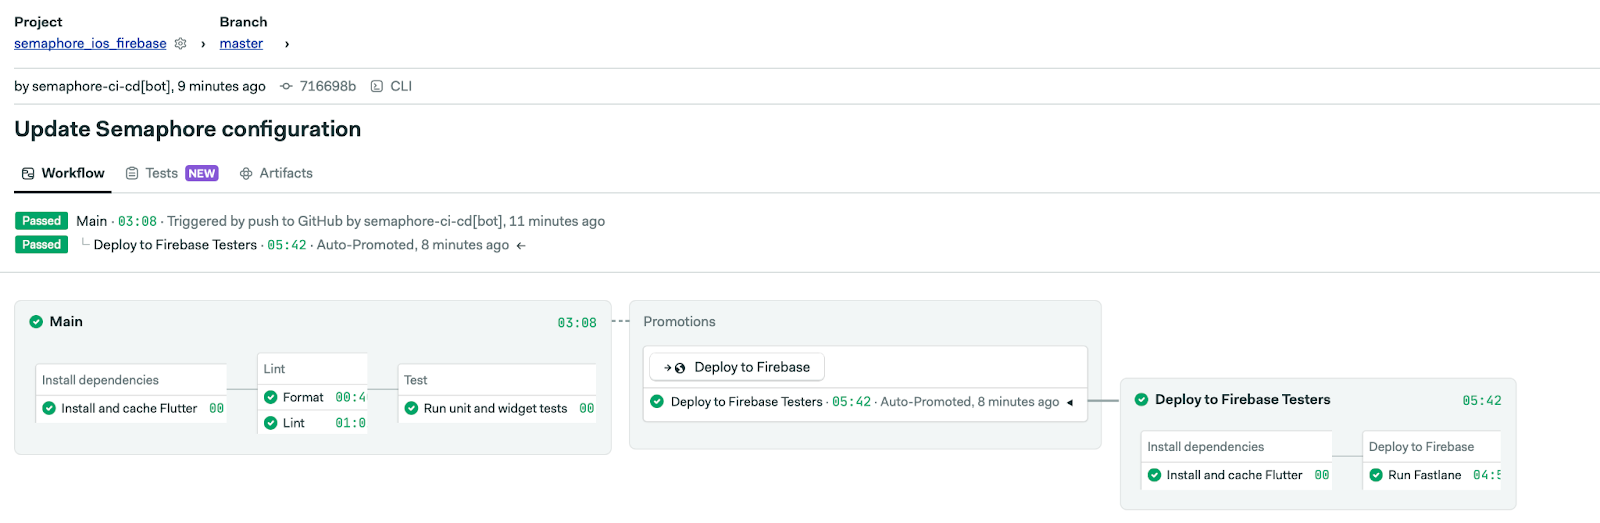Click the small triangle beside Auto-Promoted entry
Viewport: 1600px width, 523px height.
(x=1070, y=403)
